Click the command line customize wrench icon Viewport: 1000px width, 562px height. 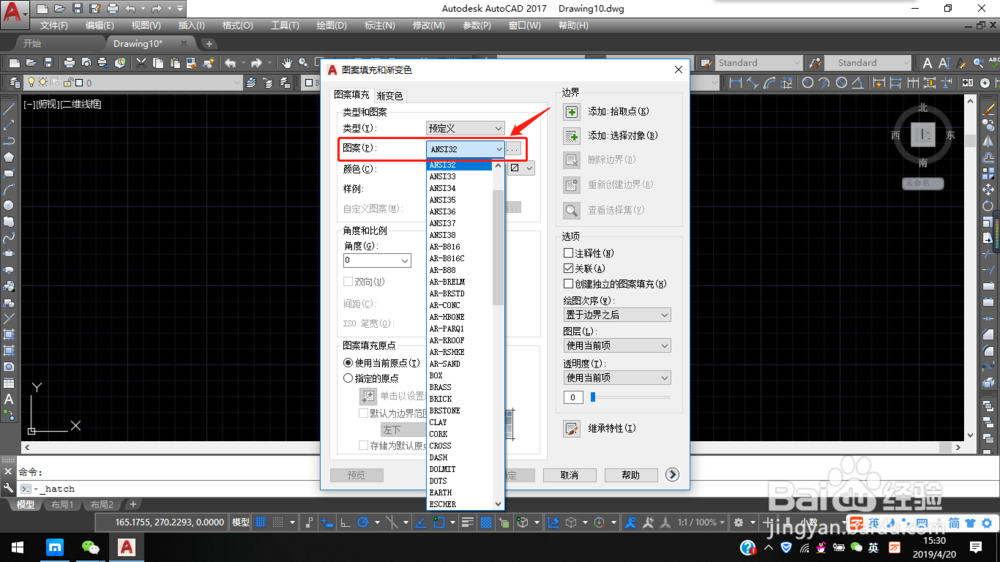click(x=8, y=489)
